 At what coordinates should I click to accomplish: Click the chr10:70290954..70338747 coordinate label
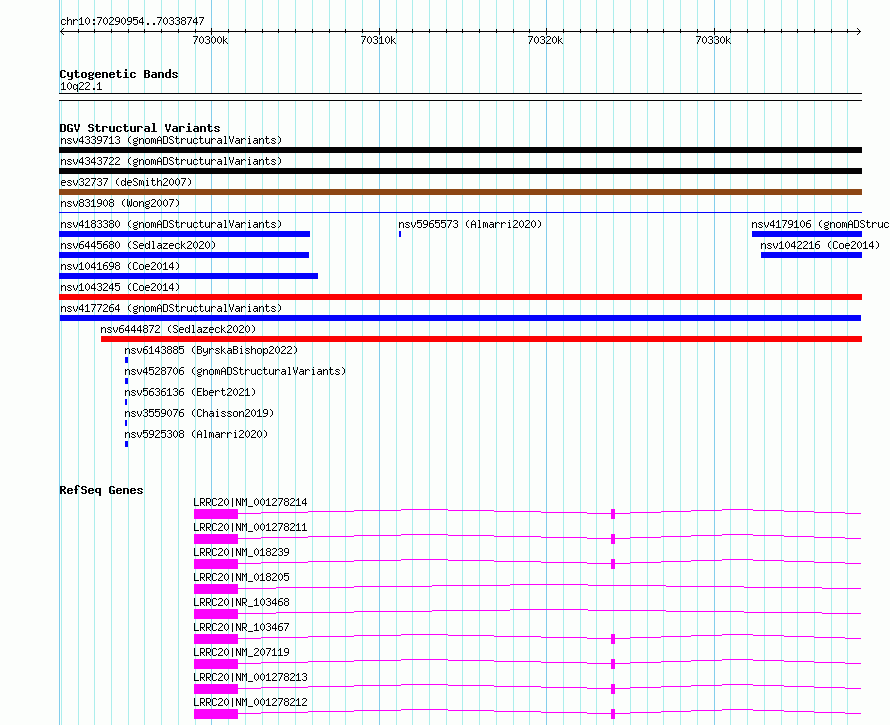coord(132,21)
